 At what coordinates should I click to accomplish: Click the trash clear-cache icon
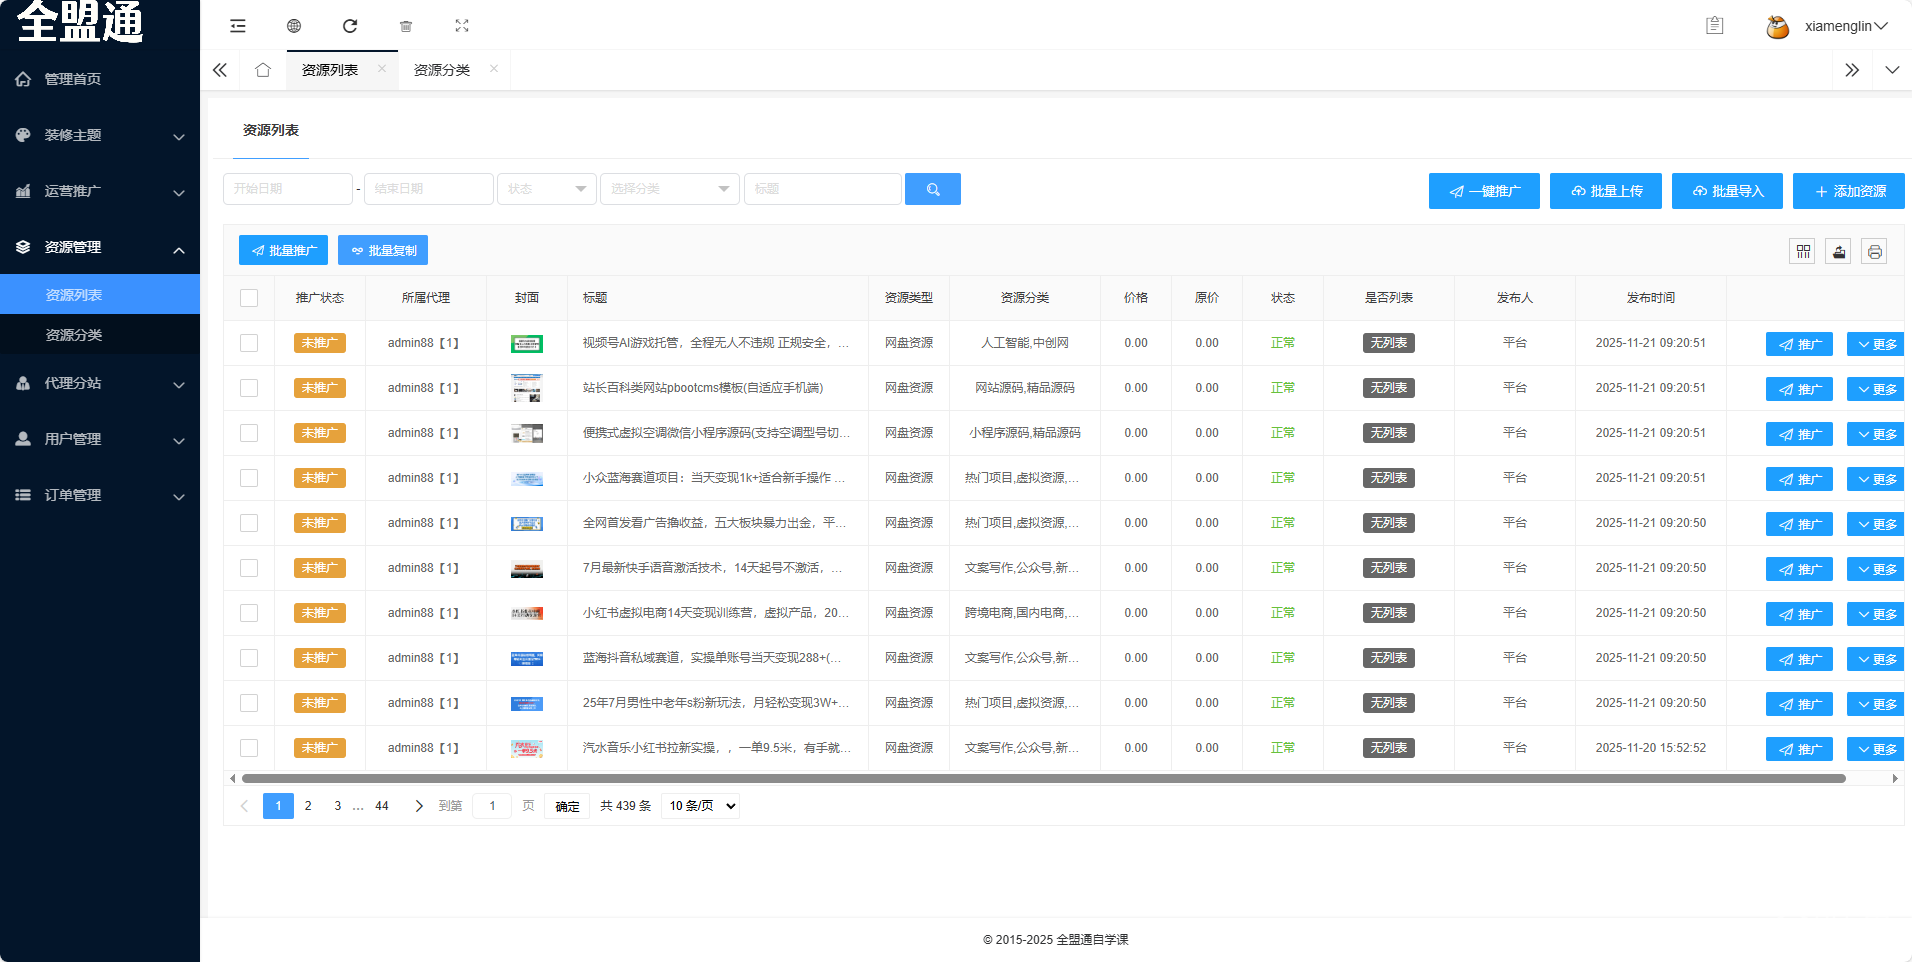click(x=406, y=26)
